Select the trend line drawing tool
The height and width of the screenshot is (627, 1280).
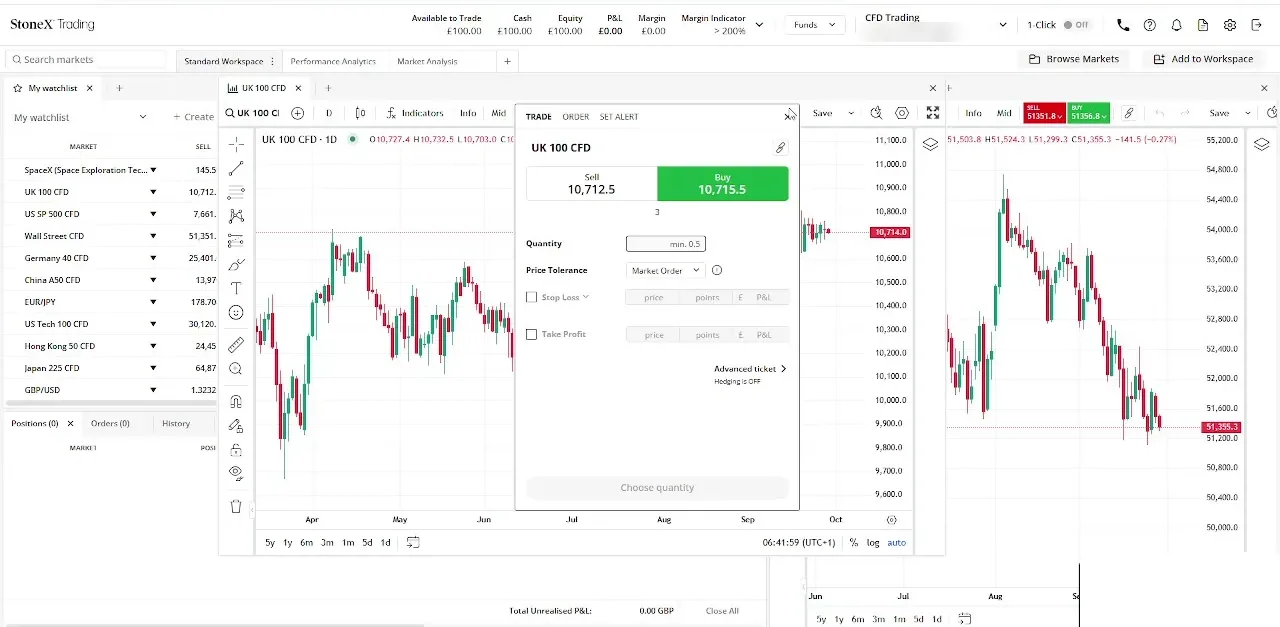pos(236,169)
